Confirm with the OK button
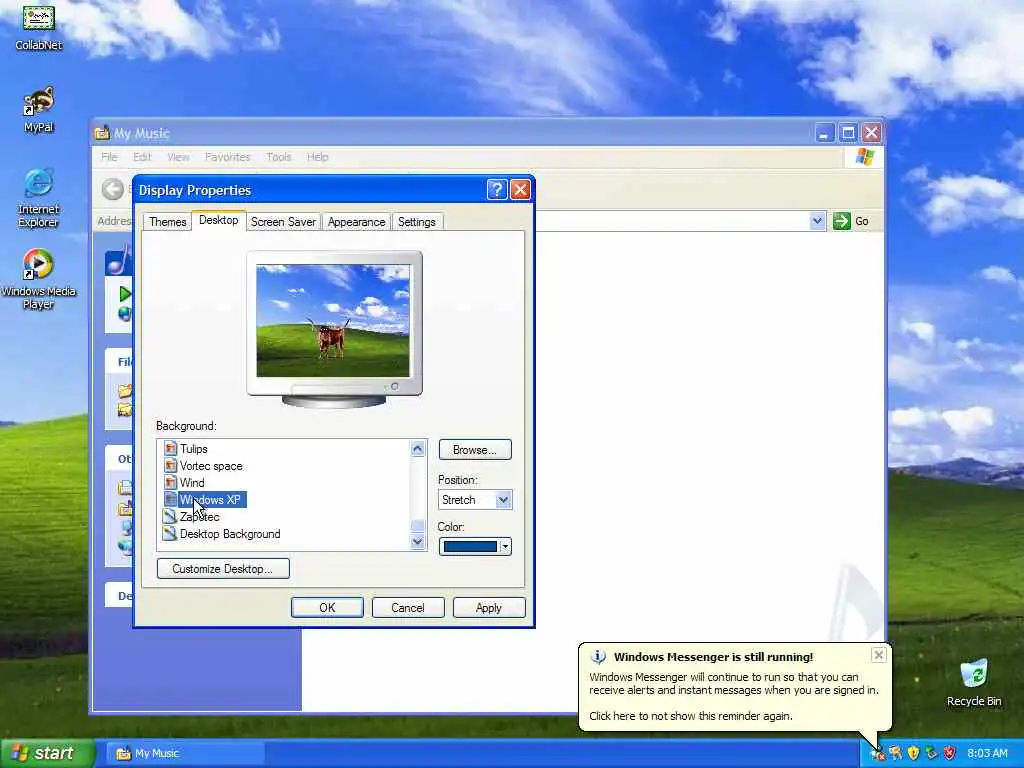 pyautogui.click(x=327, y=607)
